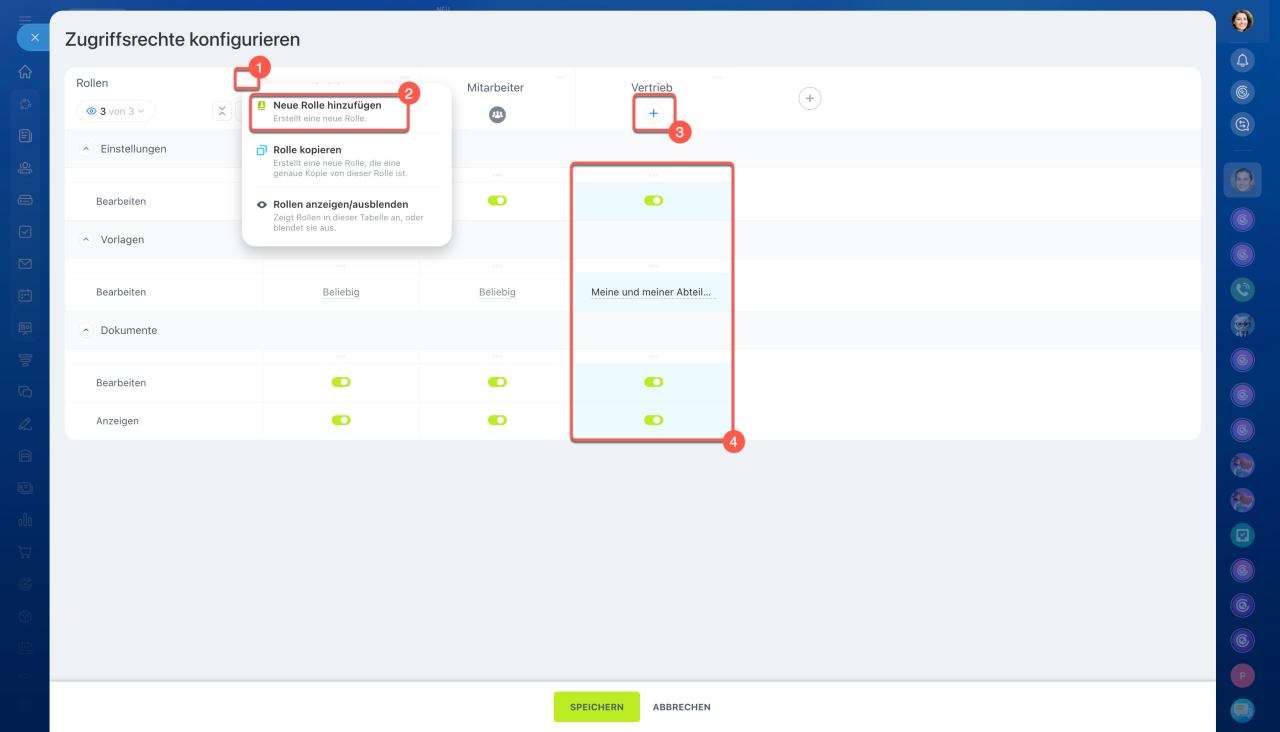Toggle Dokumente Anzeigen for Vertrieb

point(653,420)
